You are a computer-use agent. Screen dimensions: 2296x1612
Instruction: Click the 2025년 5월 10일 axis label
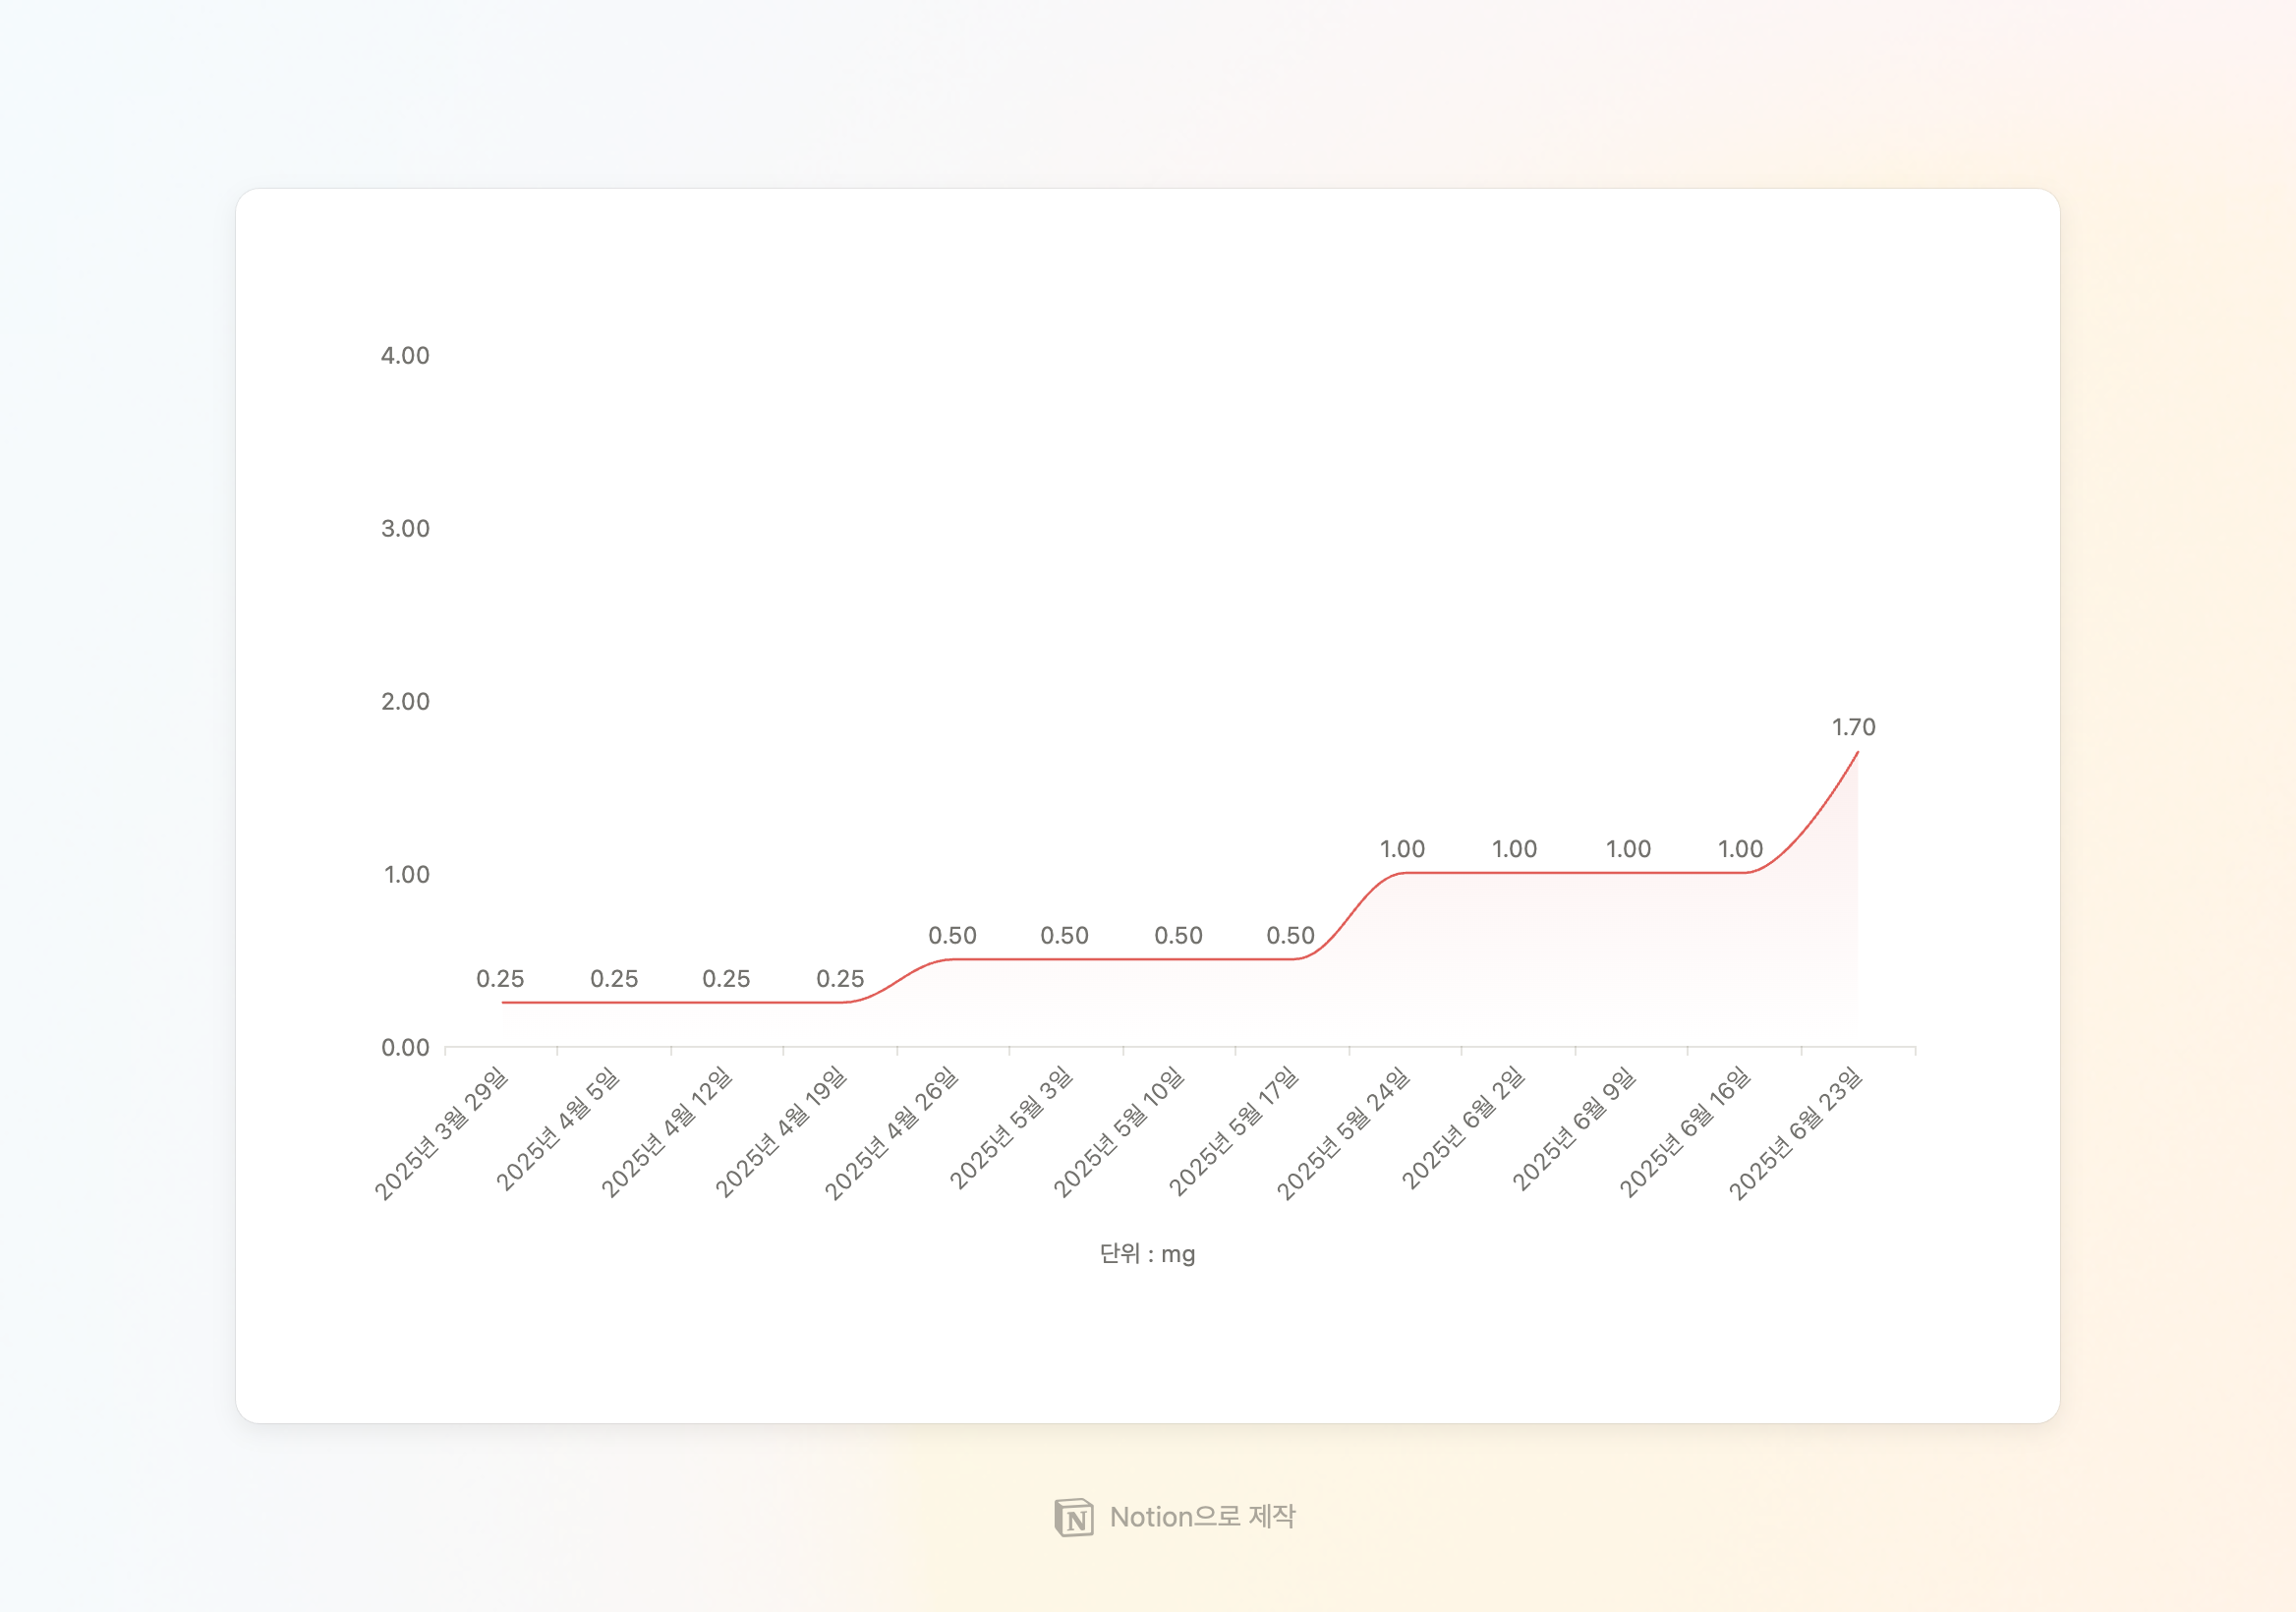click(1118, 1135)
